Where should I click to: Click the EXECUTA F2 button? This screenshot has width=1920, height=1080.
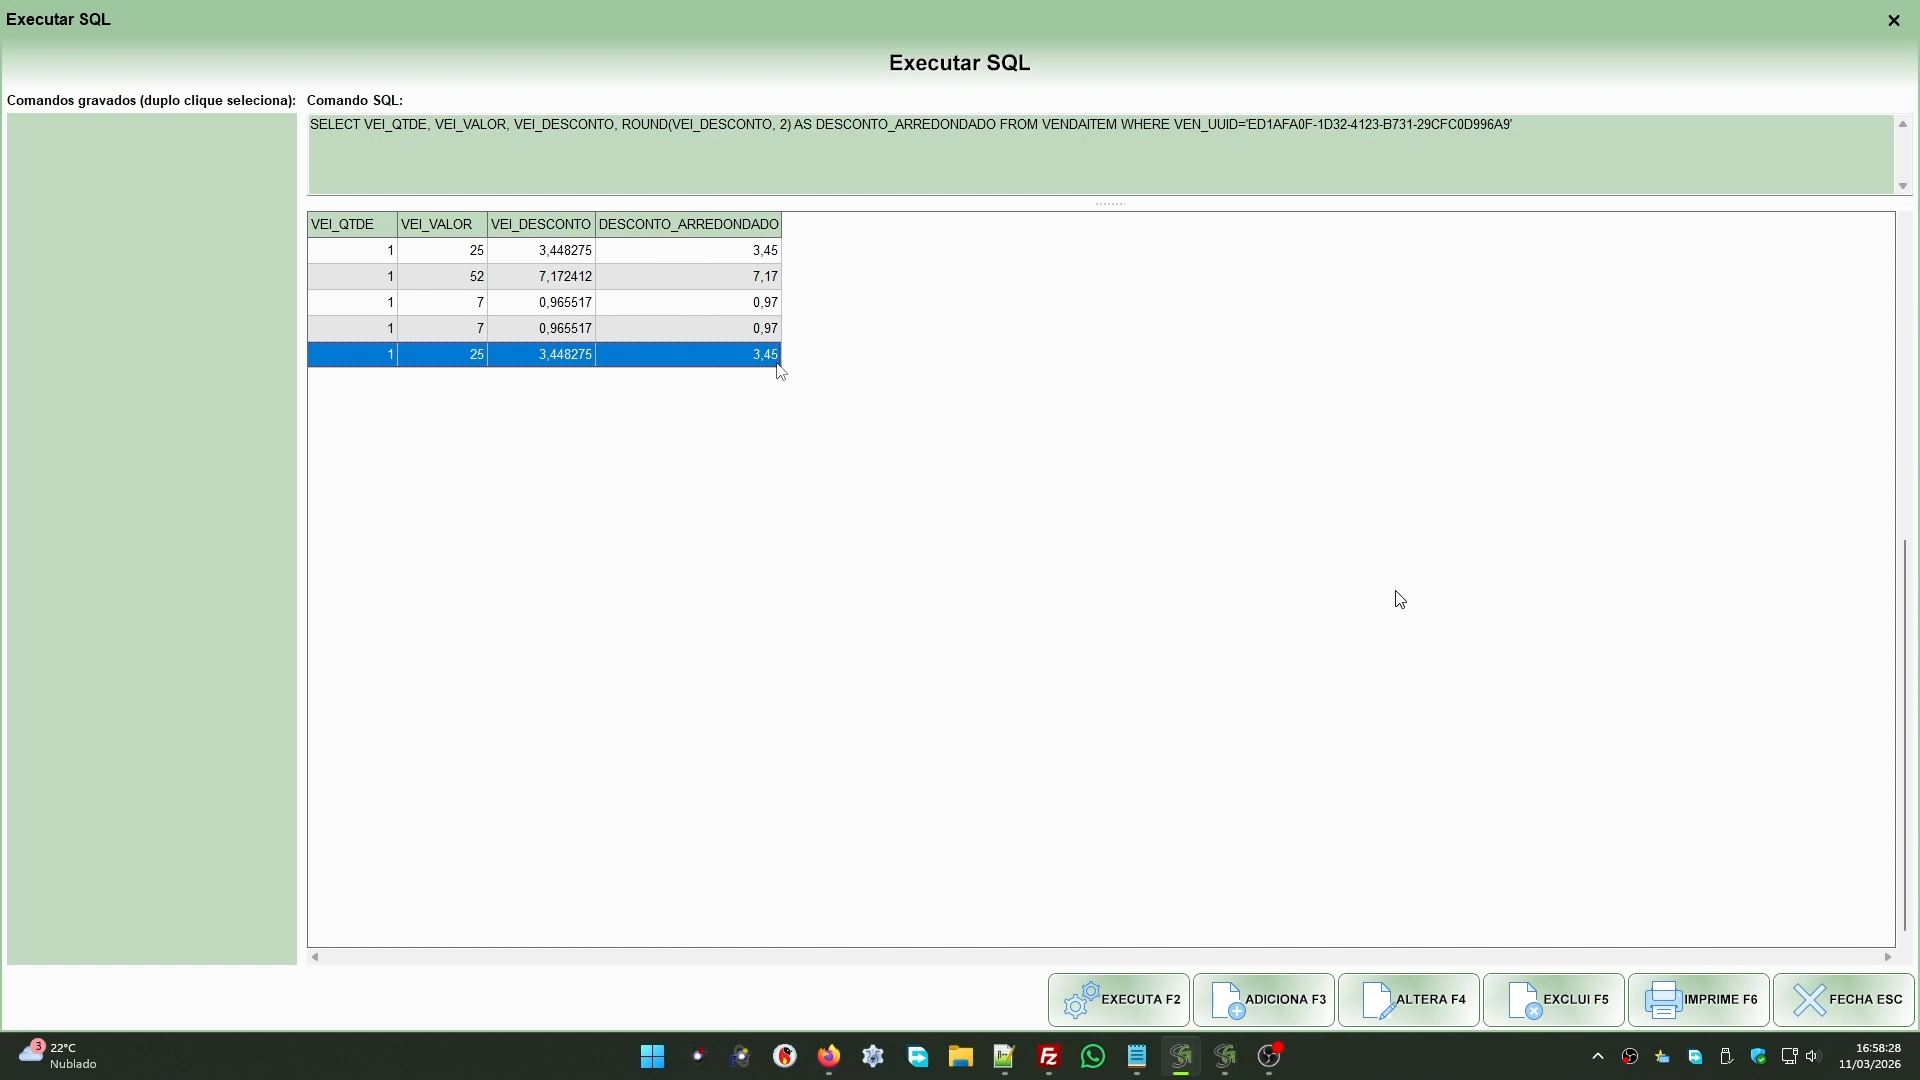coord(1119,1000)
